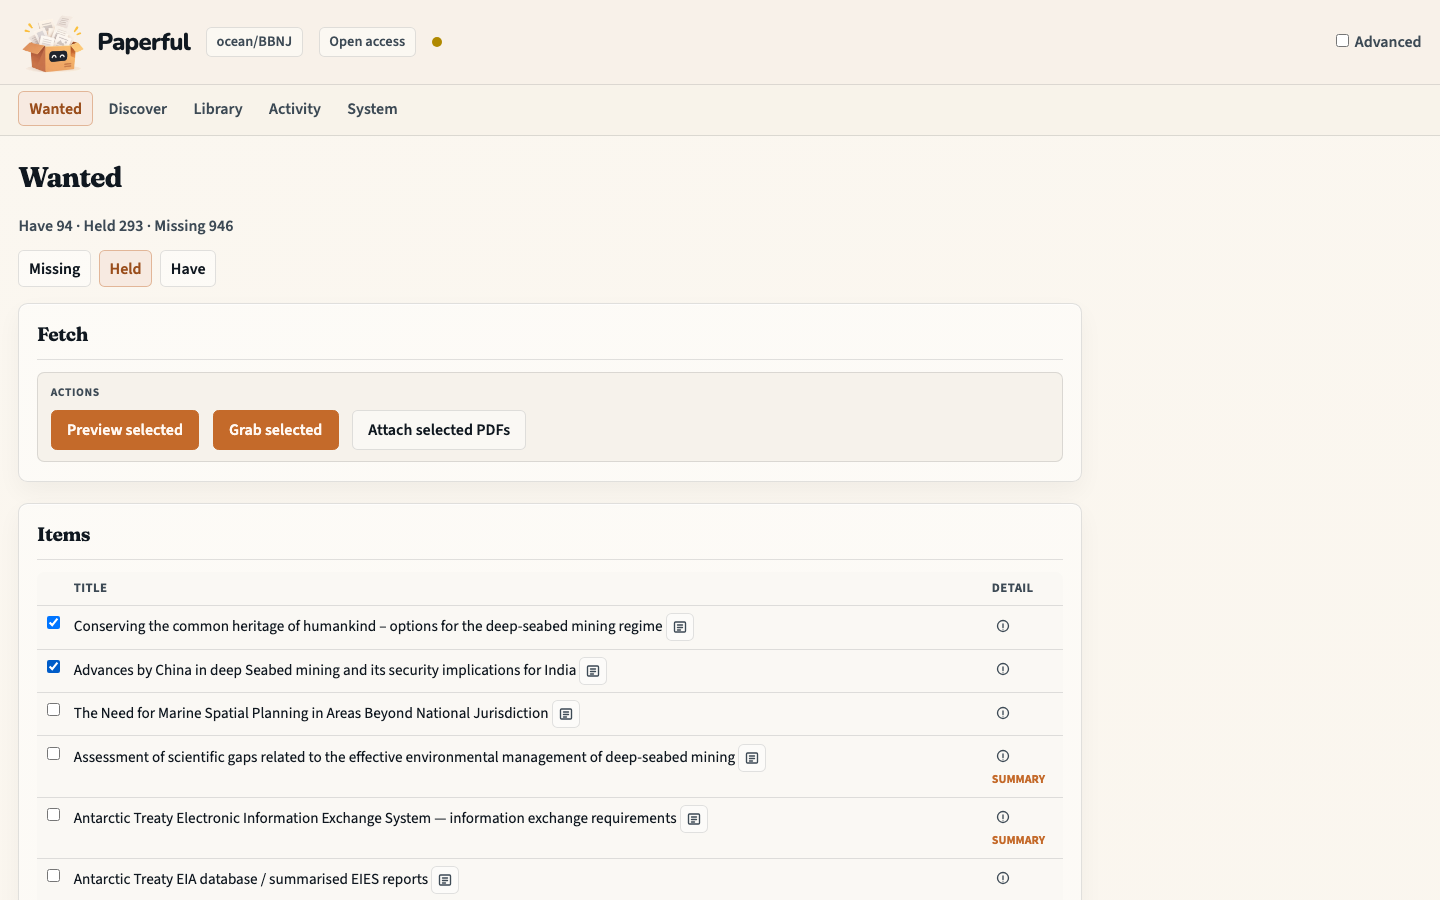Select the Held filter
Screen dimensions: 1440x900
[x=125, y=269]
